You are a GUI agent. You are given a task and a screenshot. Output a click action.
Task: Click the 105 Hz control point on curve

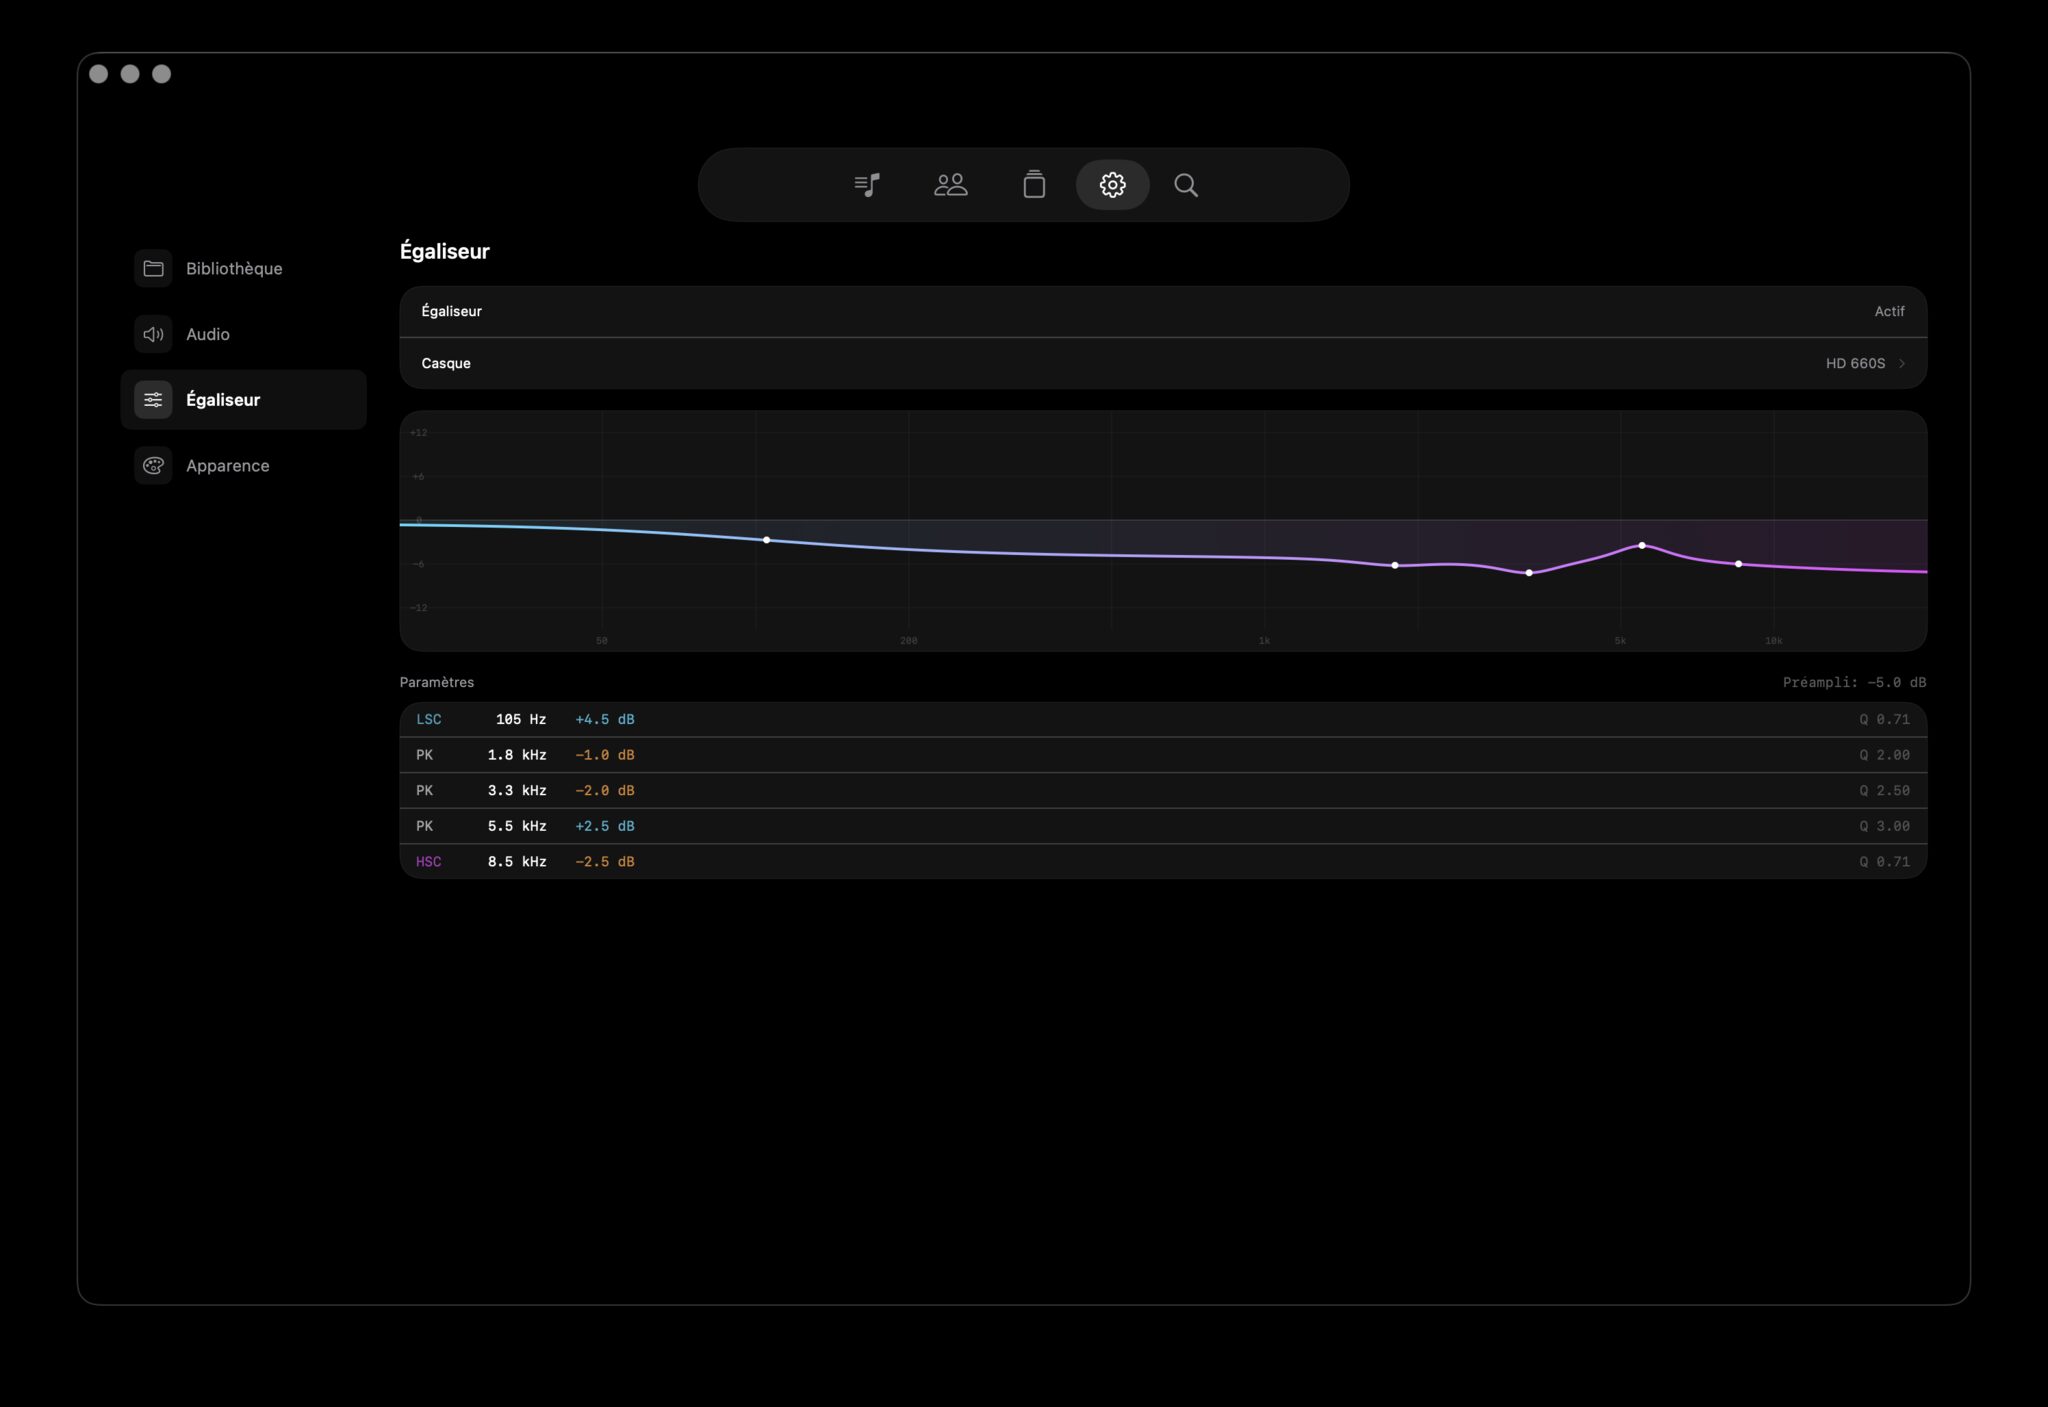[767, 540]
